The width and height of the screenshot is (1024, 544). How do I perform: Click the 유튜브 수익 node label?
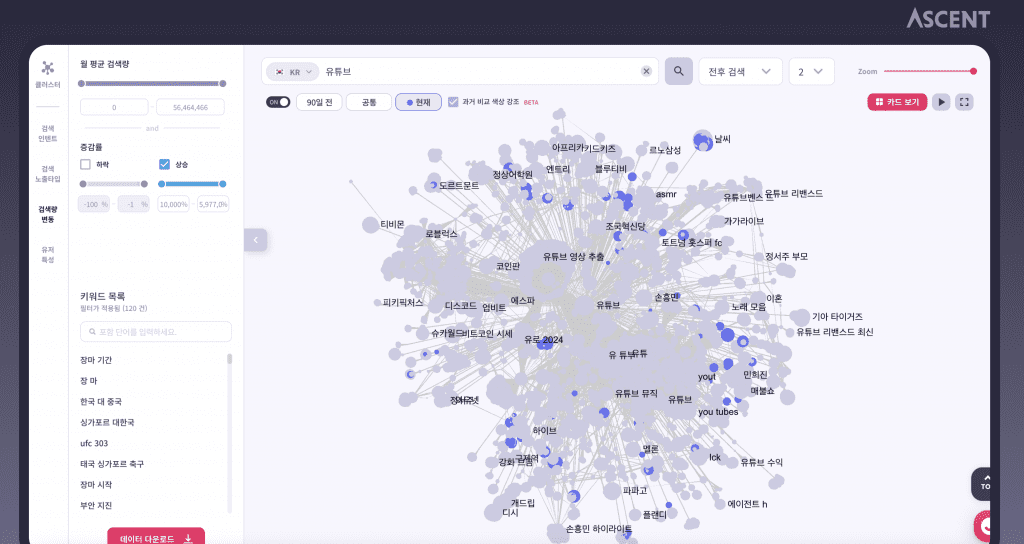coord(761,462)
